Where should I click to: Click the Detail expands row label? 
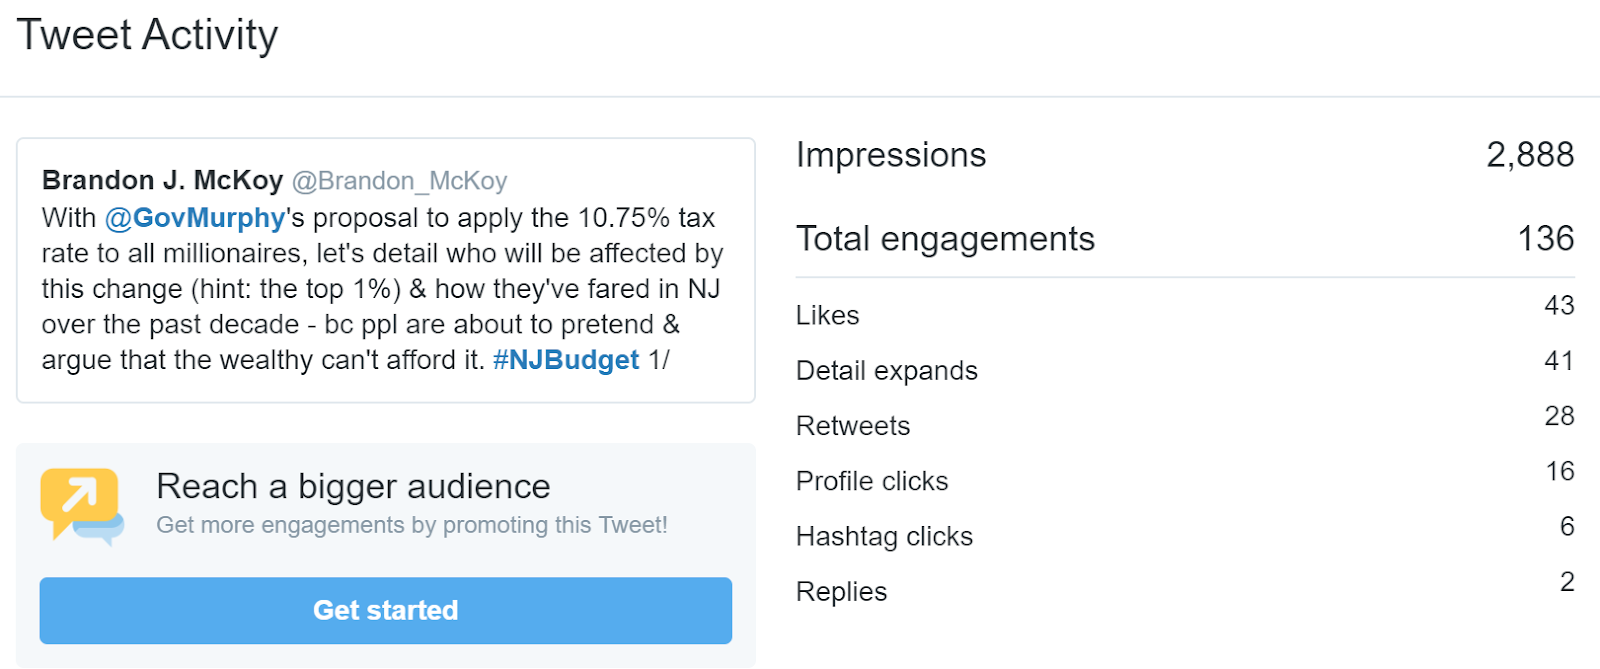887,371
